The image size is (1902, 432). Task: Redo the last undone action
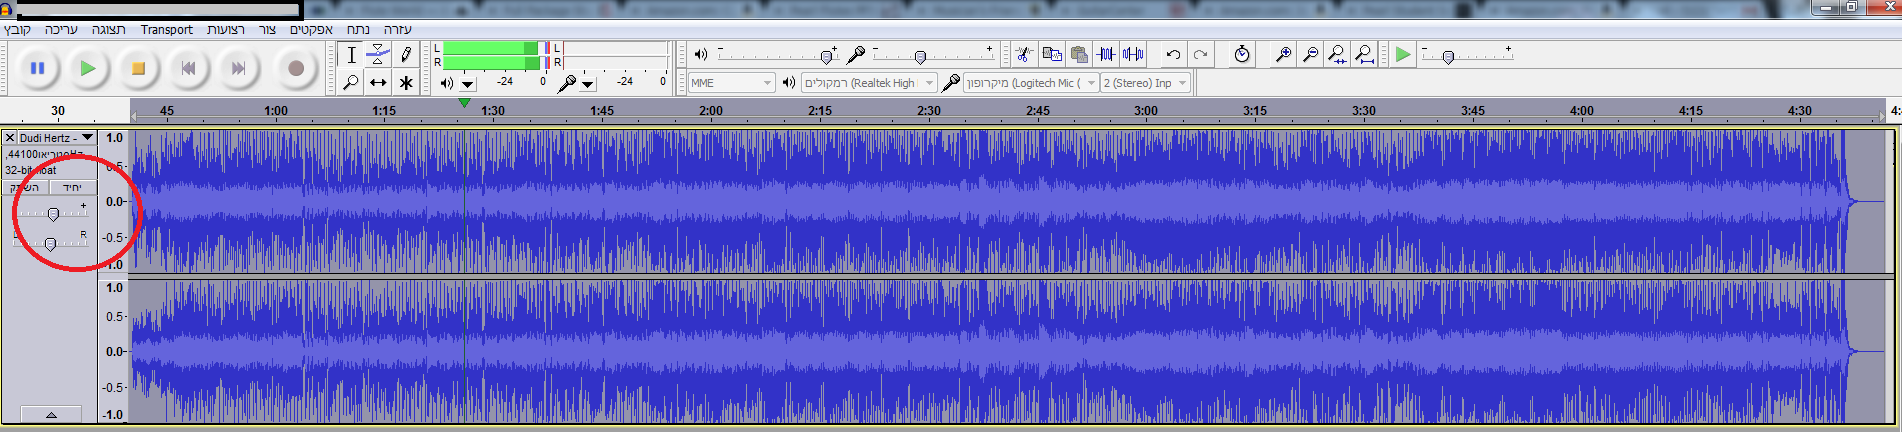(1200, 54)
